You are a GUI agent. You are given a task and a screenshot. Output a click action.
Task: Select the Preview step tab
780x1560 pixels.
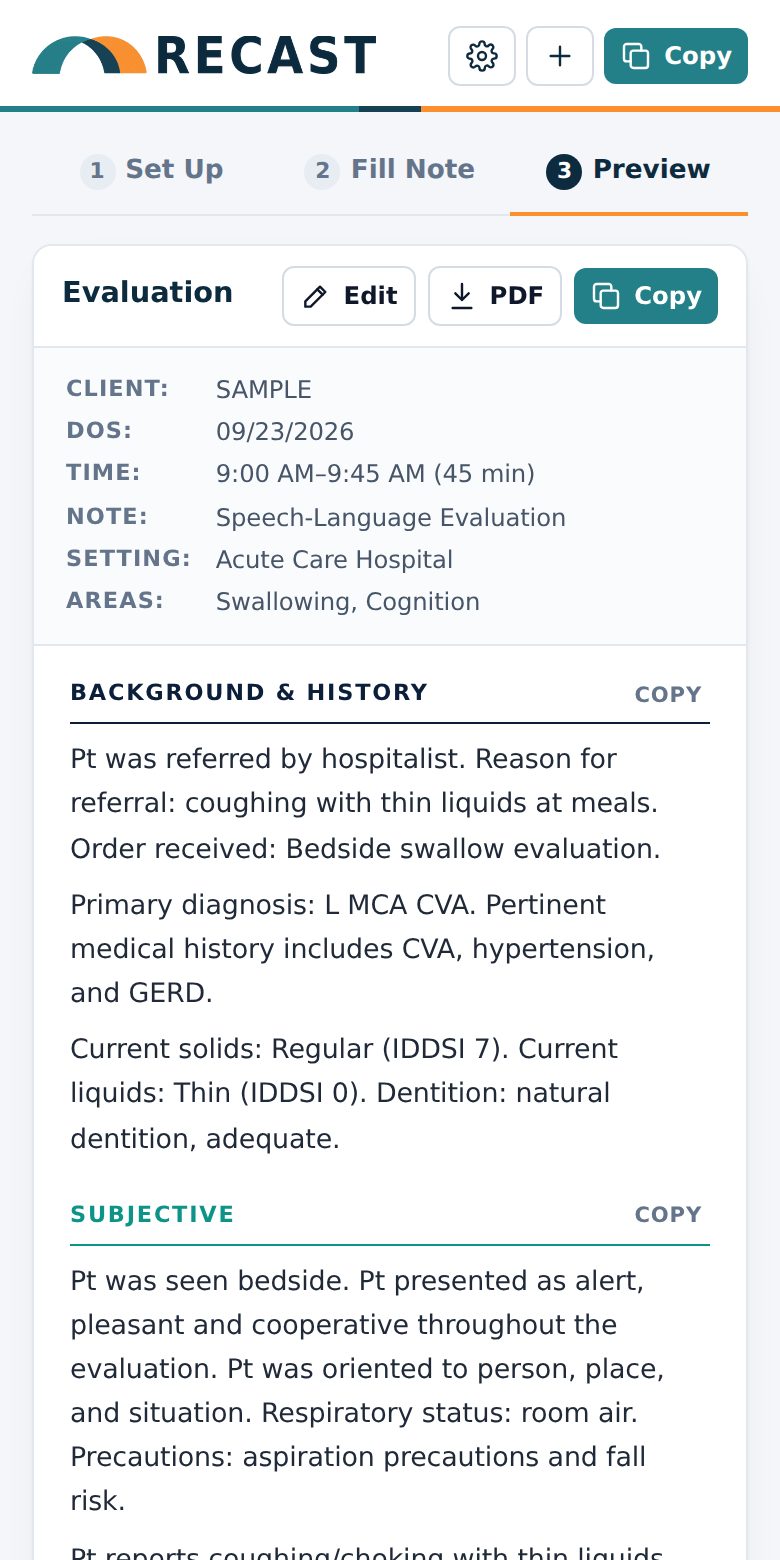tap(629, 170)
